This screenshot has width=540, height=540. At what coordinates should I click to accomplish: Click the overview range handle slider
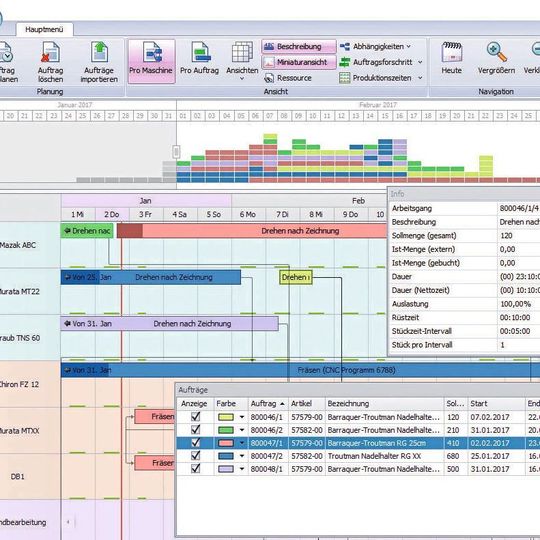pyautogui.click(x=176, y=152)
